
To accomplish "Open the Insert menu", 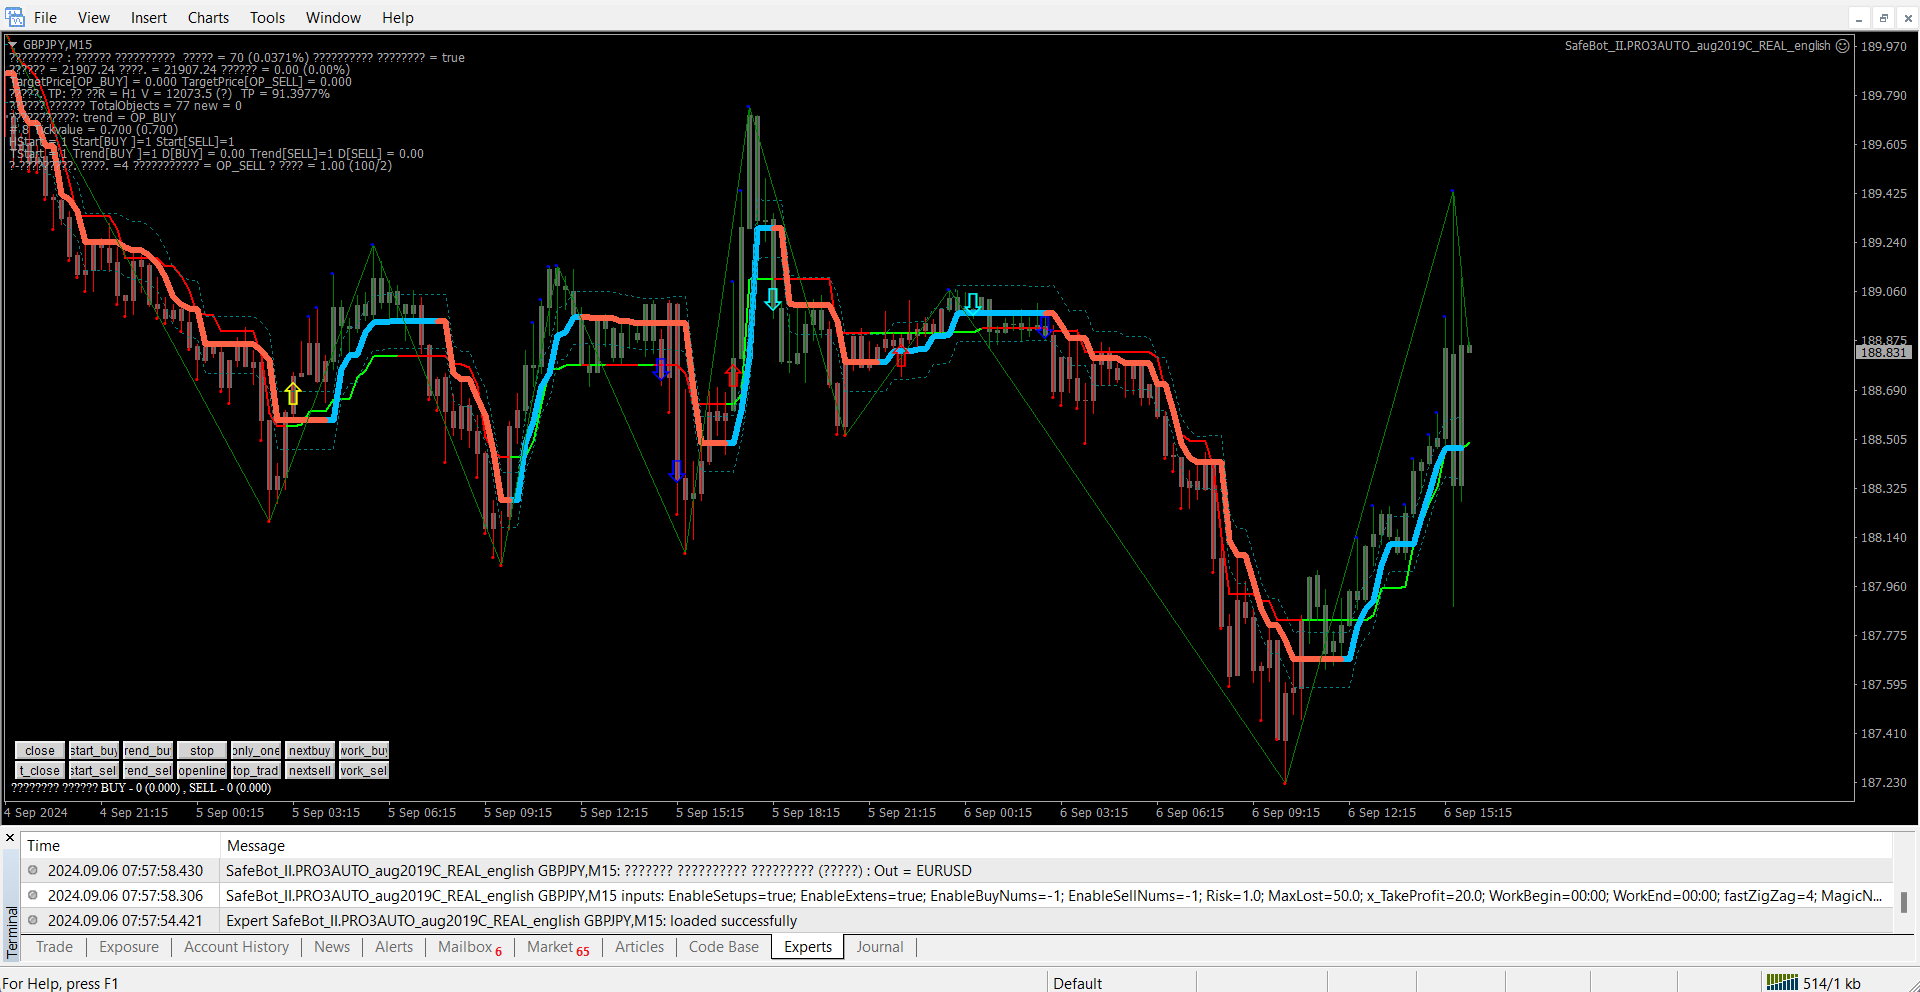I will tap(149, 18).
